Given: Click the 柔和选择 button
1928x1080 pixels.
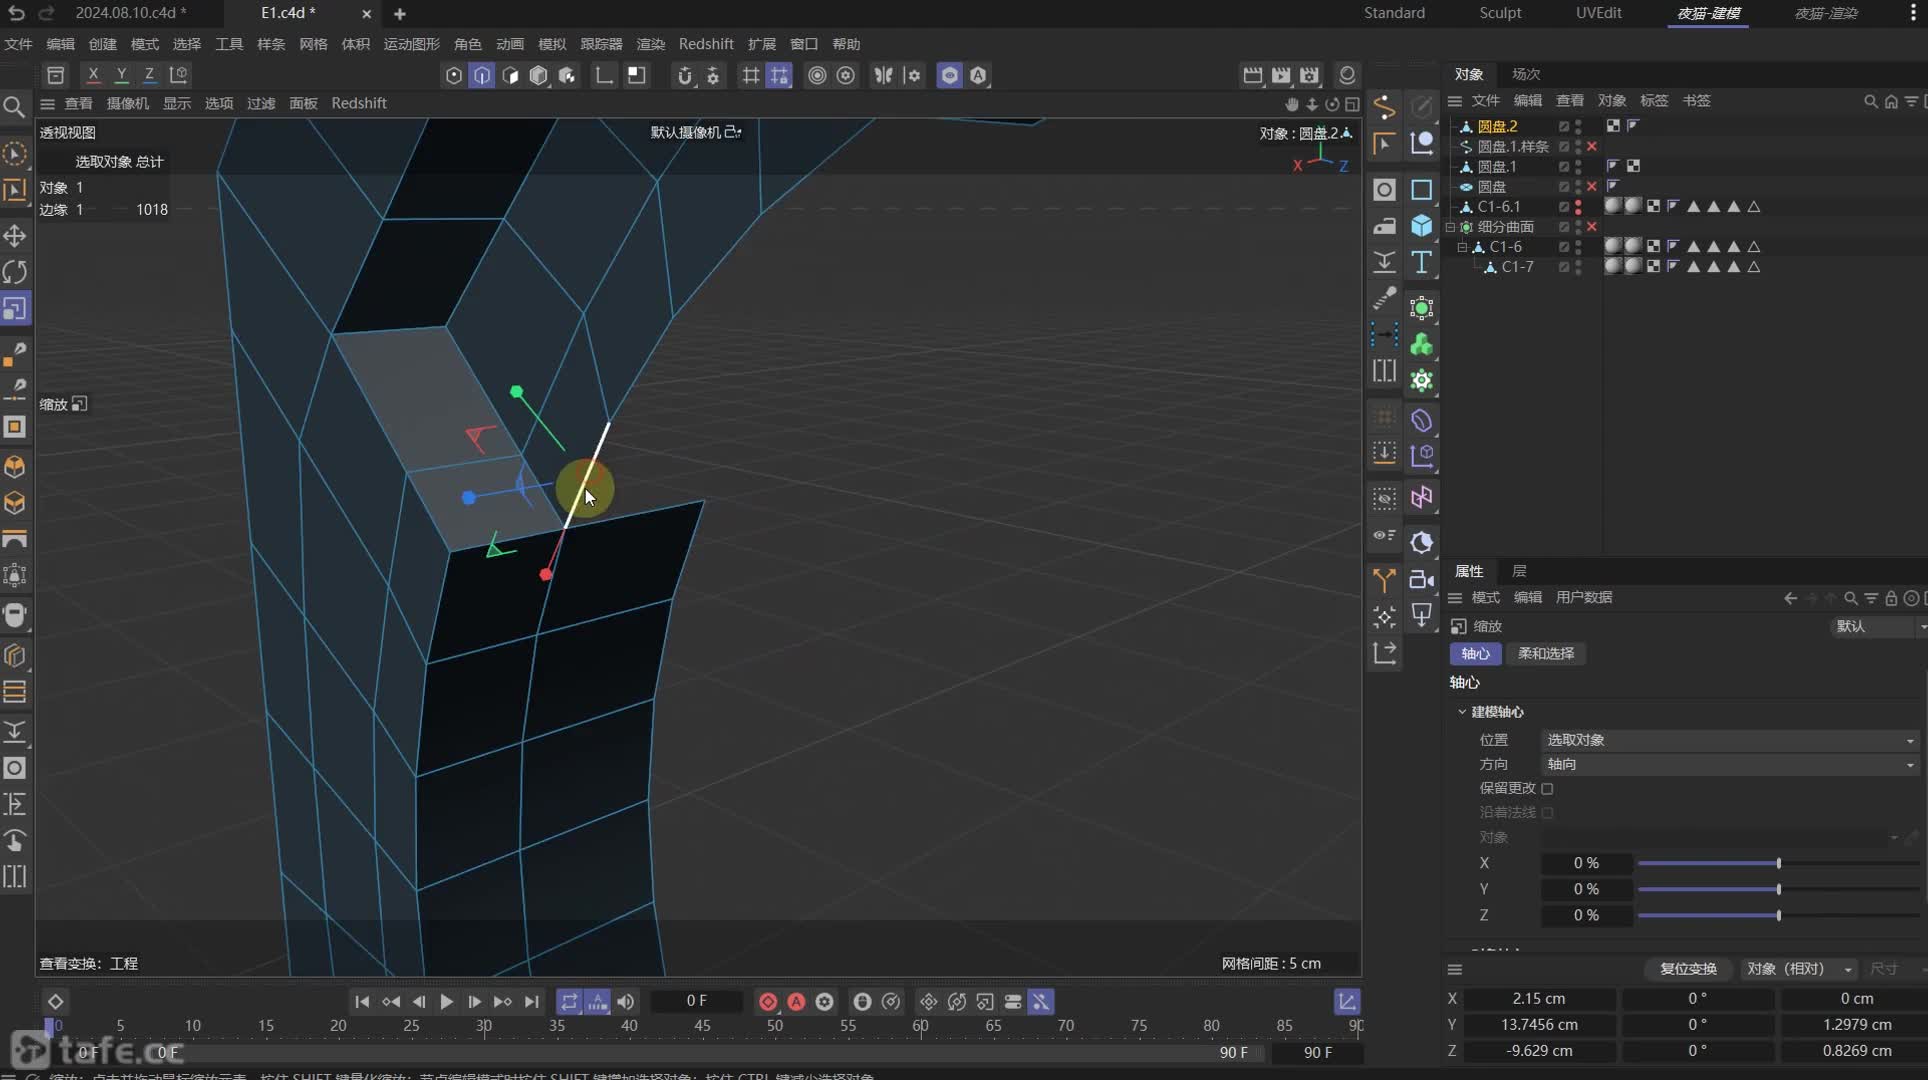Looking at the screenshot, I should [1545, 653].
